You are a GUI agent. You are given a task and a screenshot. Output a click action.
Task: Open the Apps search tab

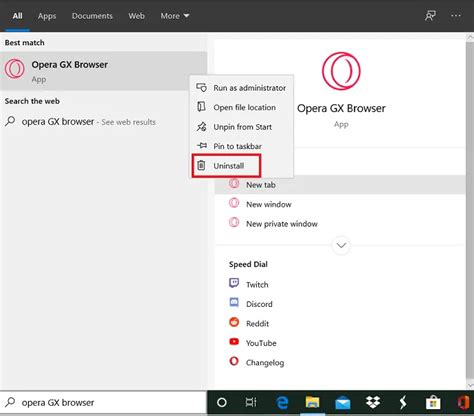click(x=47, y=16)
